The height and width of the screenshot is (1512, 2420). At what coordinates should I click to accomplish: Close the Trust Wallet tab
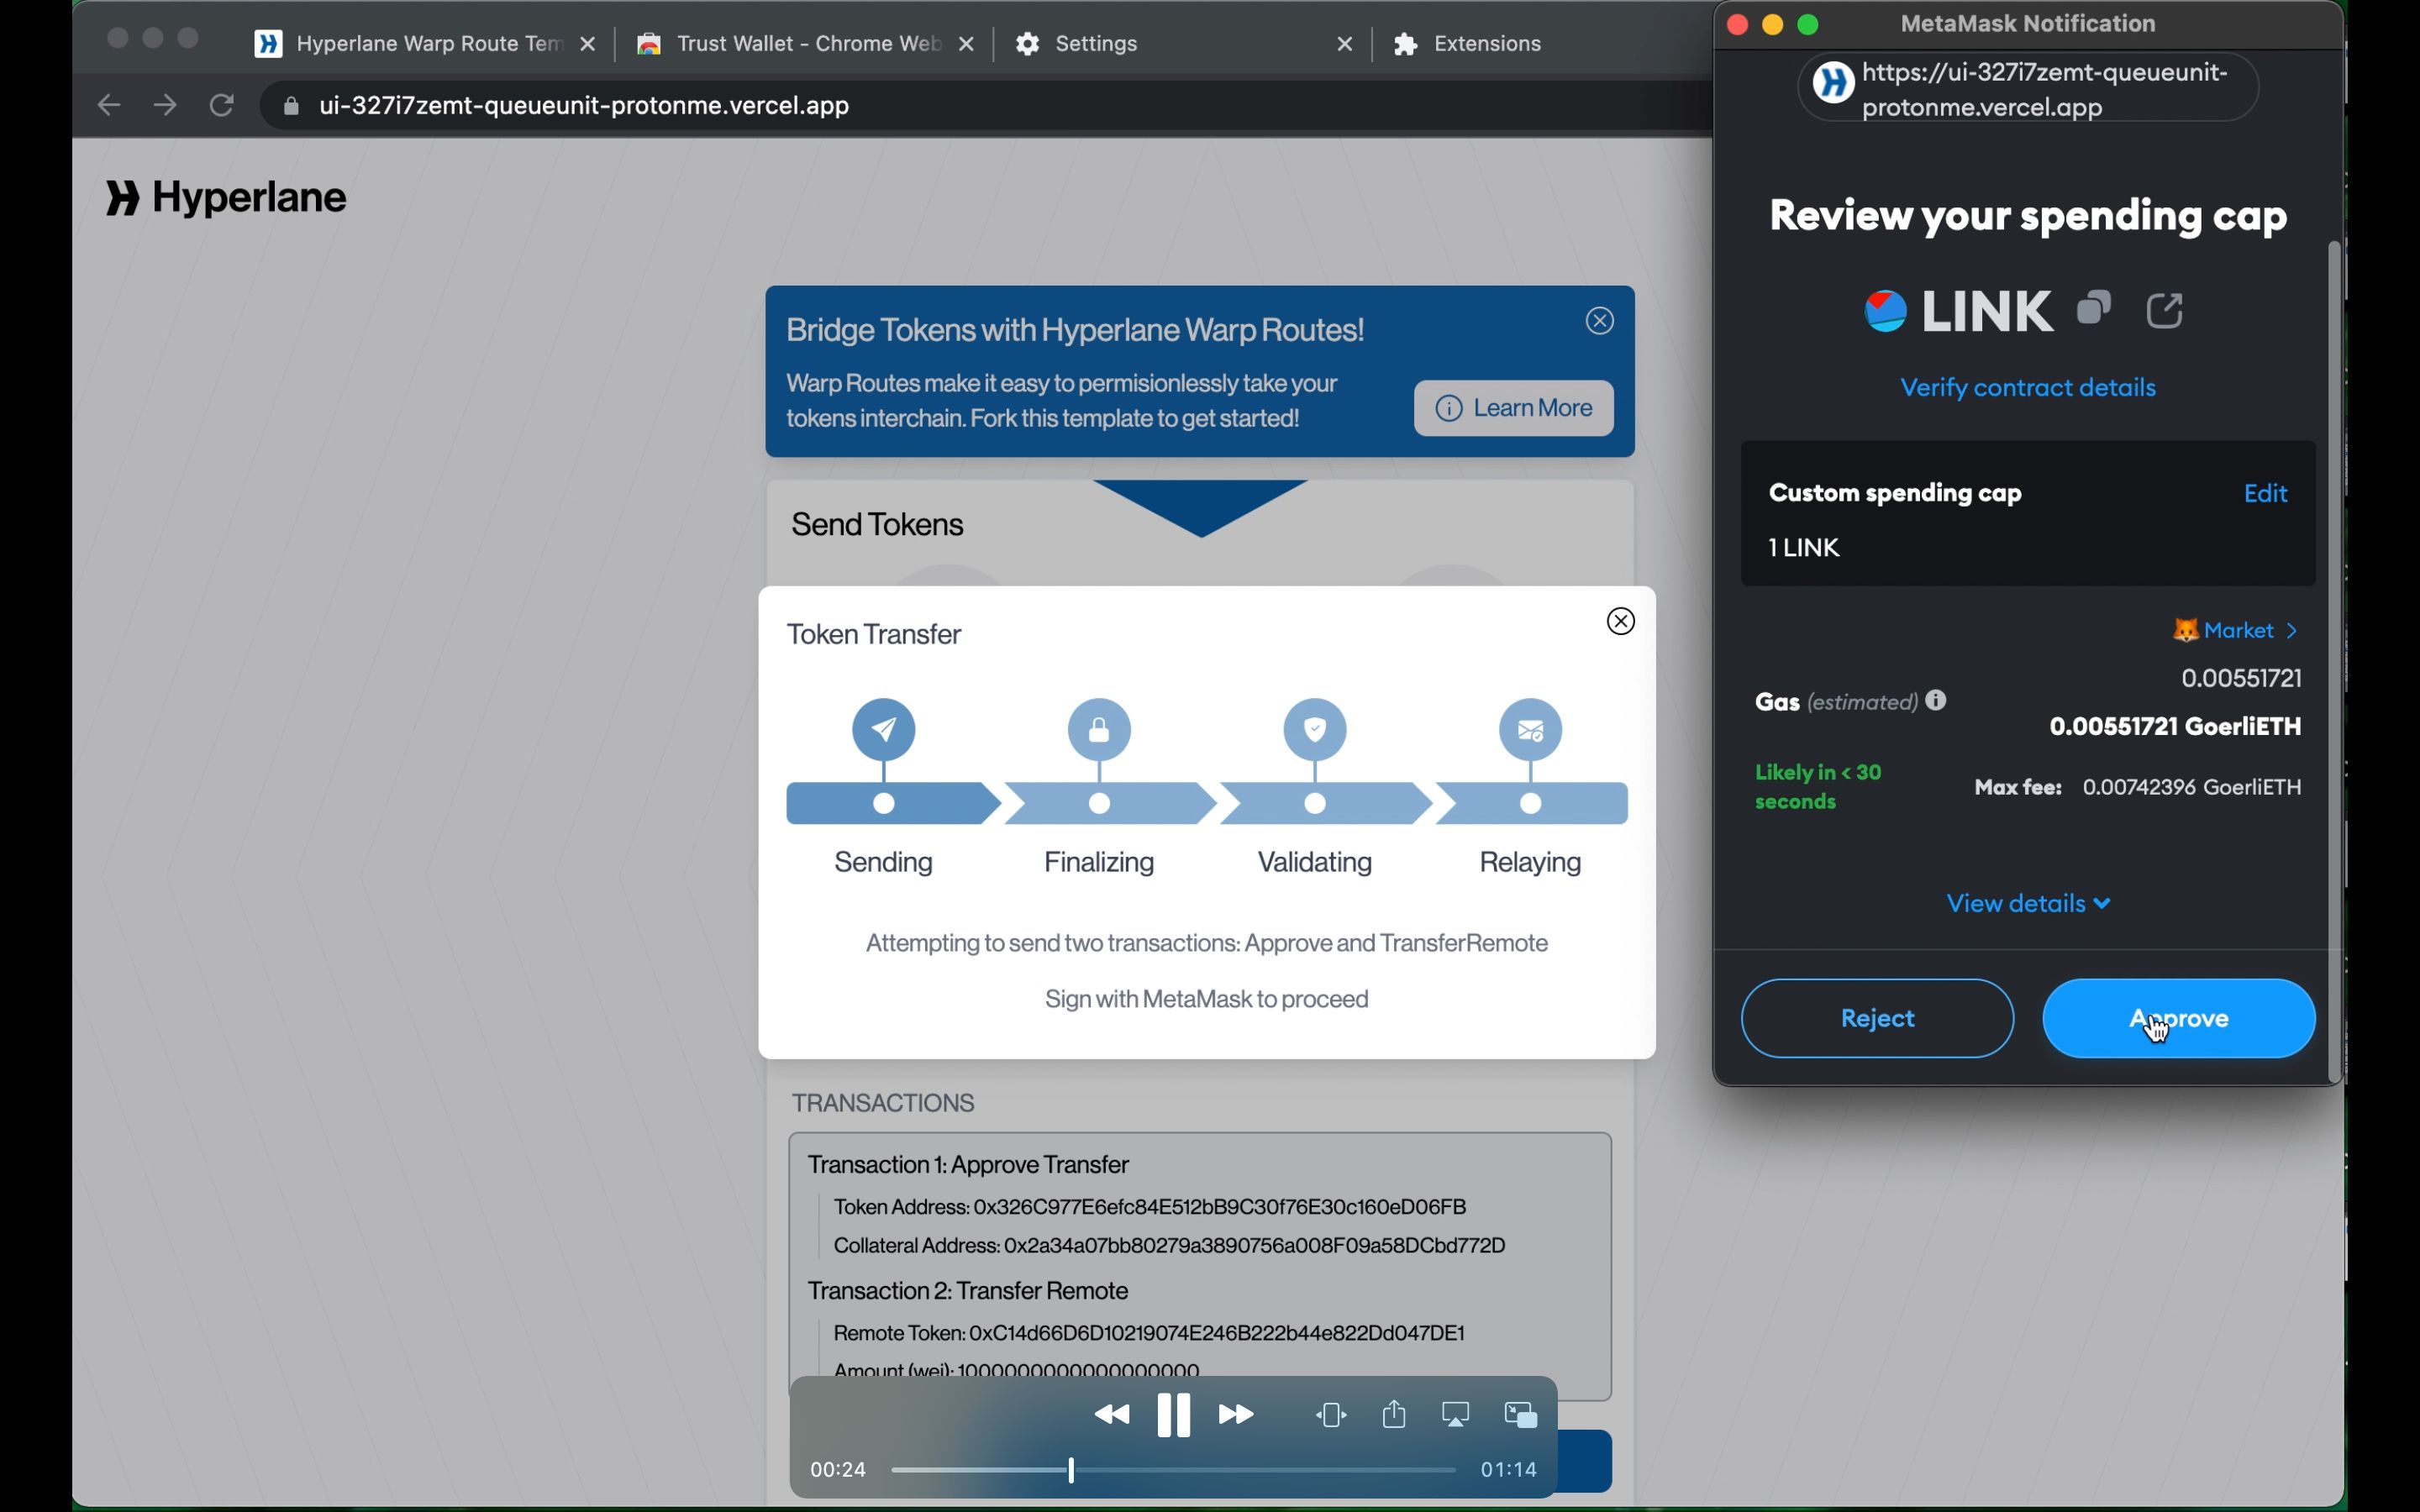tap(966, 44)
